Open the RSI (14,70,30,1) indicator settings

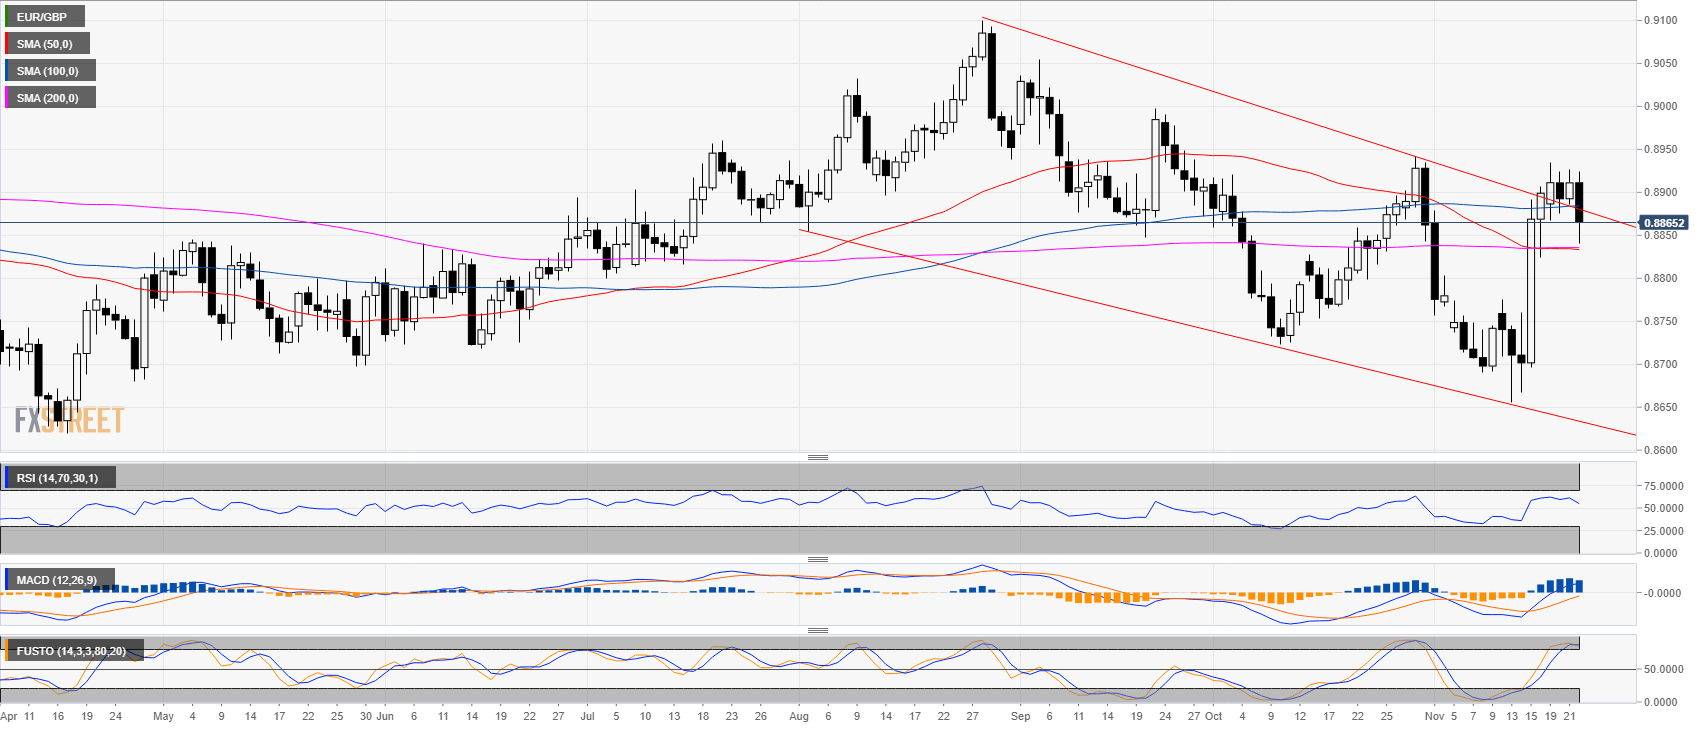click(x=58, y=478)
